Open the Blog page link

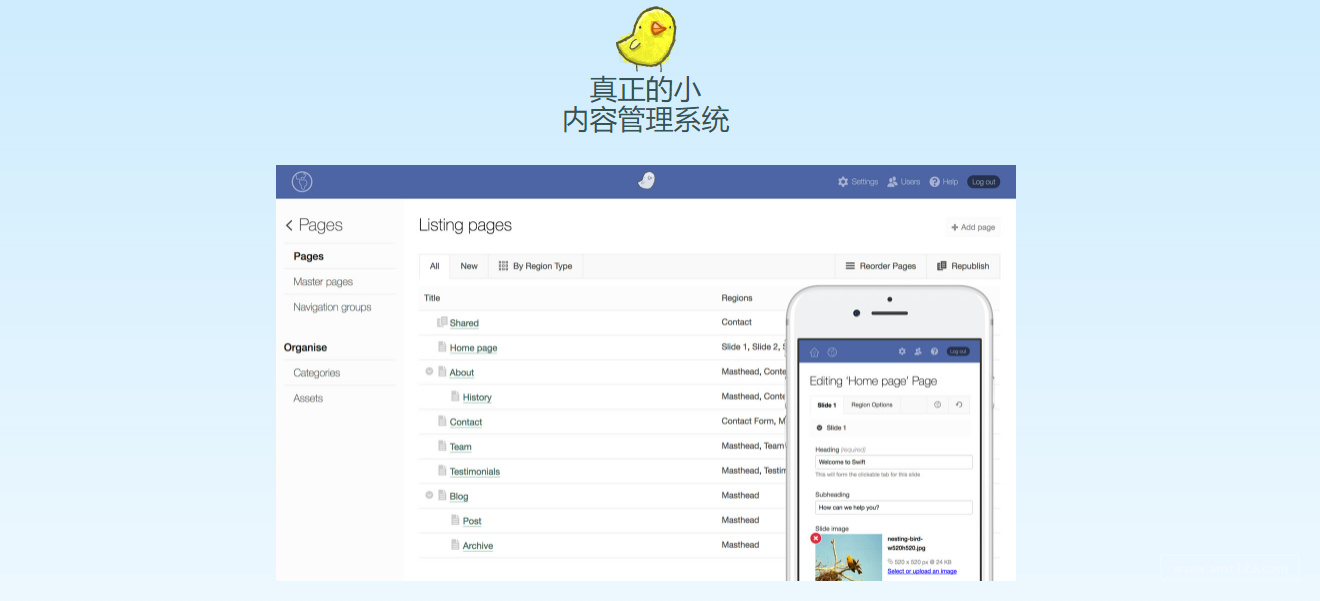pyautogui.click(x=459, y=496)
